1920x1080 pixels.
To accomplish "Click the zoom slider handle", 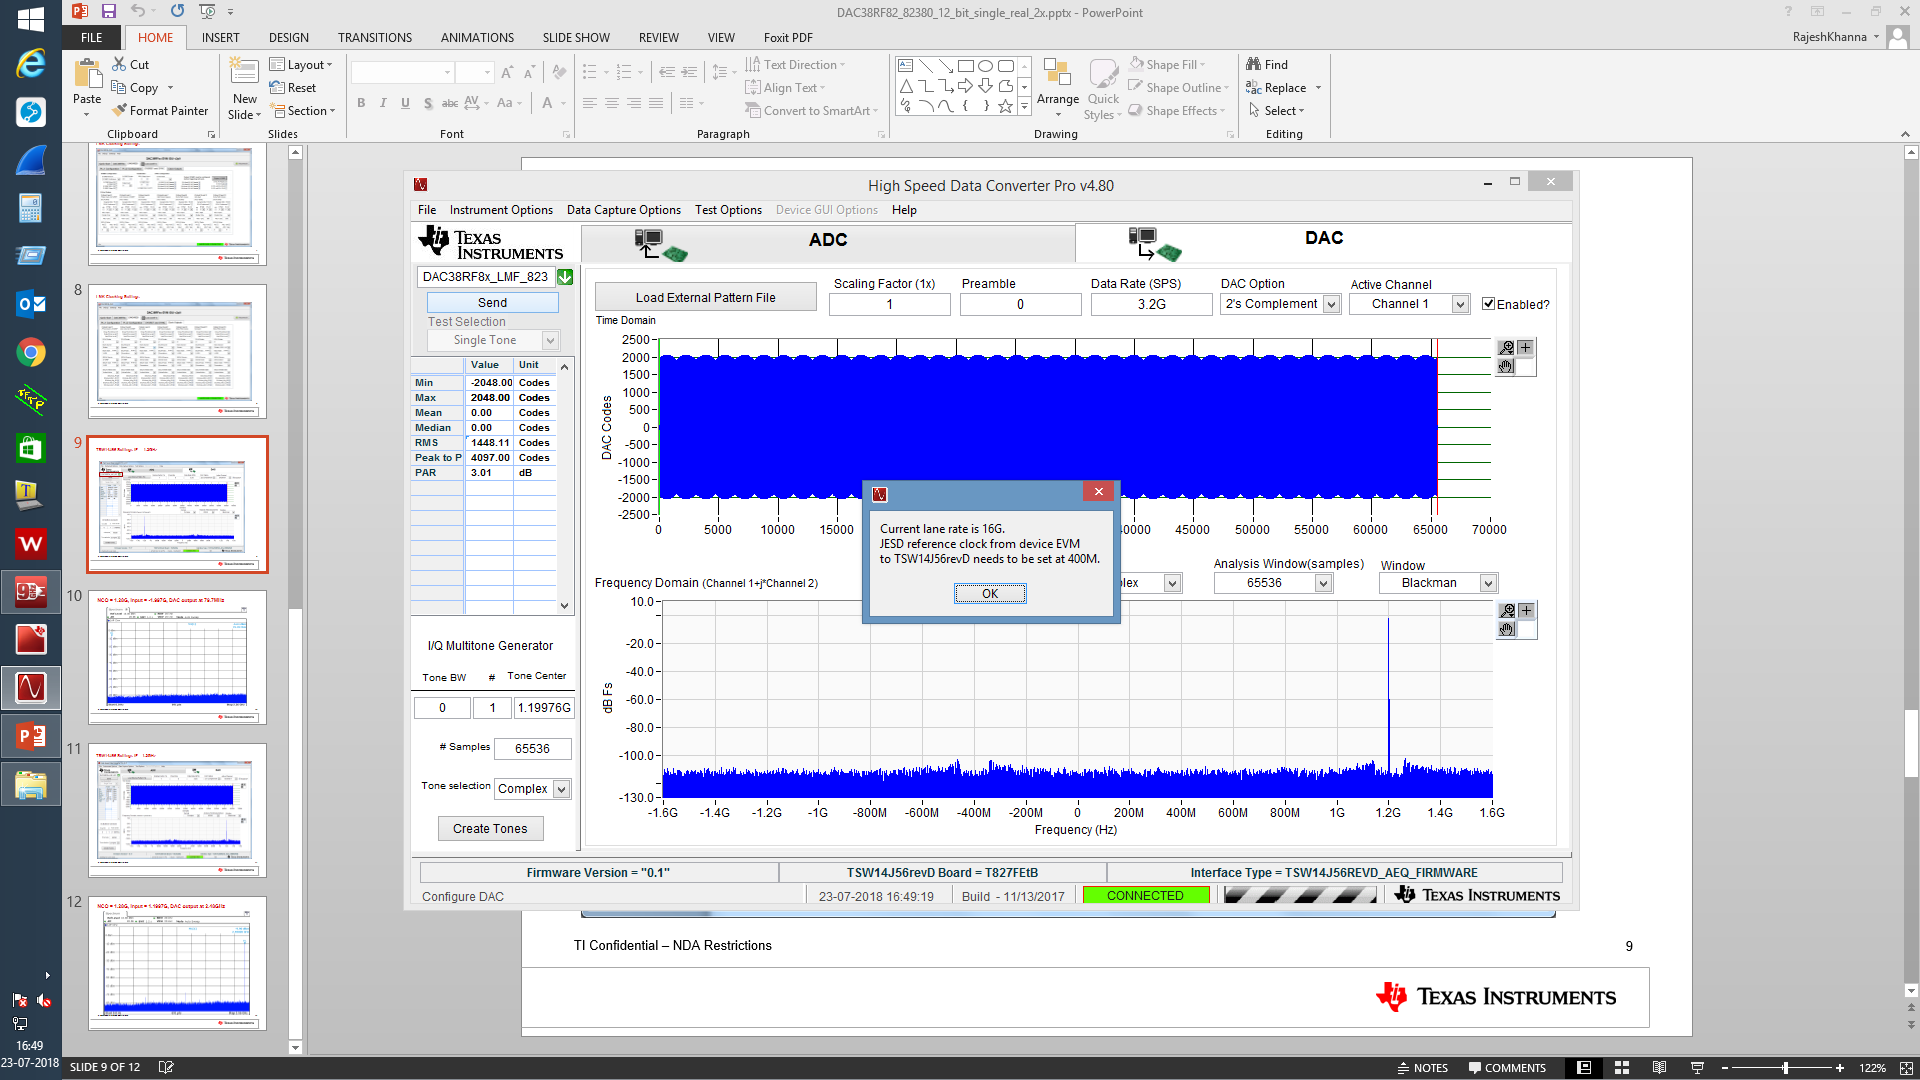I will (x=1786, y=1068).
